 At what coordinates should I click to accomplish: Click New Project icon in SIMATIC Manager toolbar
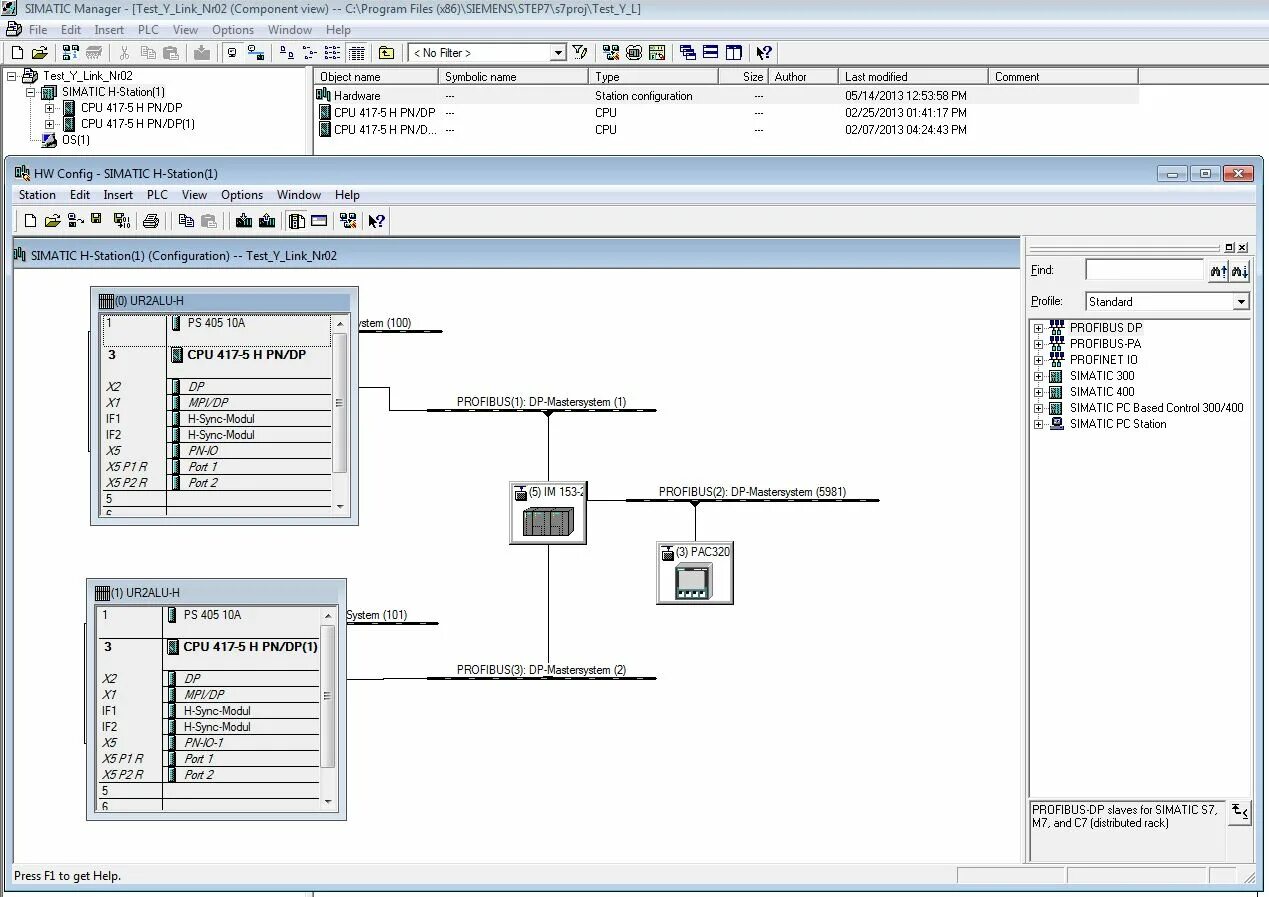point(17,52)
